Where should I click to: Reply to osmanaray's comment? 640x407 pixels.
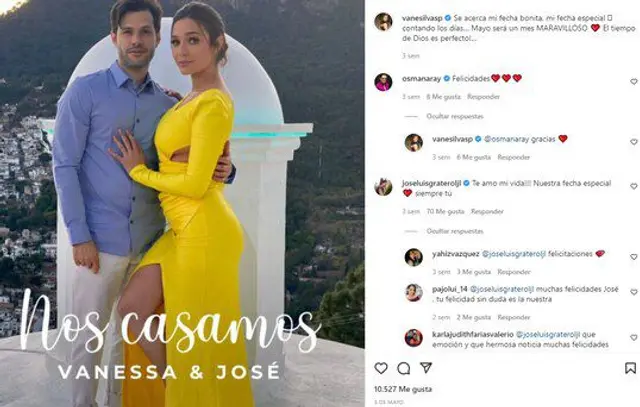483,97
